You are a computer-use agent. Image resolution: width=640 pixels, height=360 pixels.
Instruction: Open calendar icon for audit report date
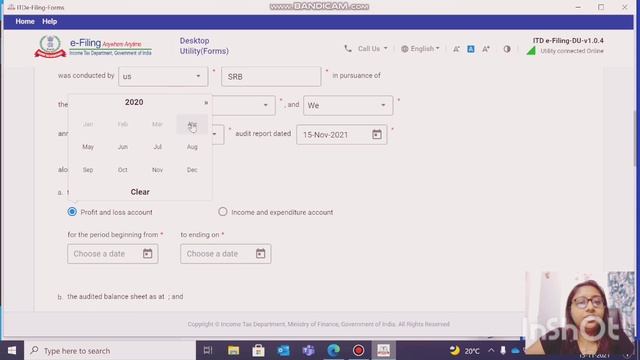click(x=377, y=134)
